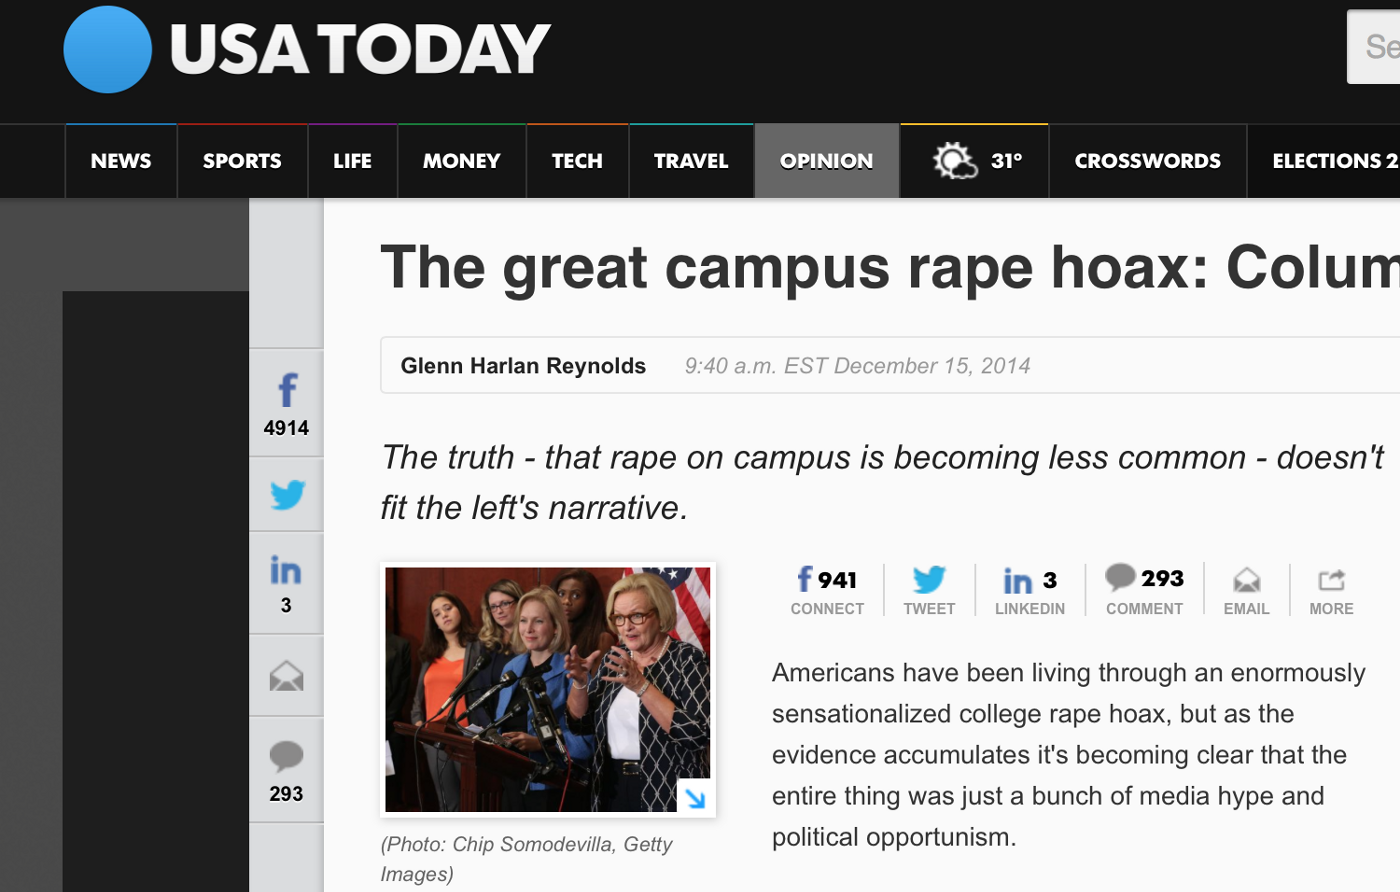
Task: Click Facebook Connect button showing 941
Action: 827,590
